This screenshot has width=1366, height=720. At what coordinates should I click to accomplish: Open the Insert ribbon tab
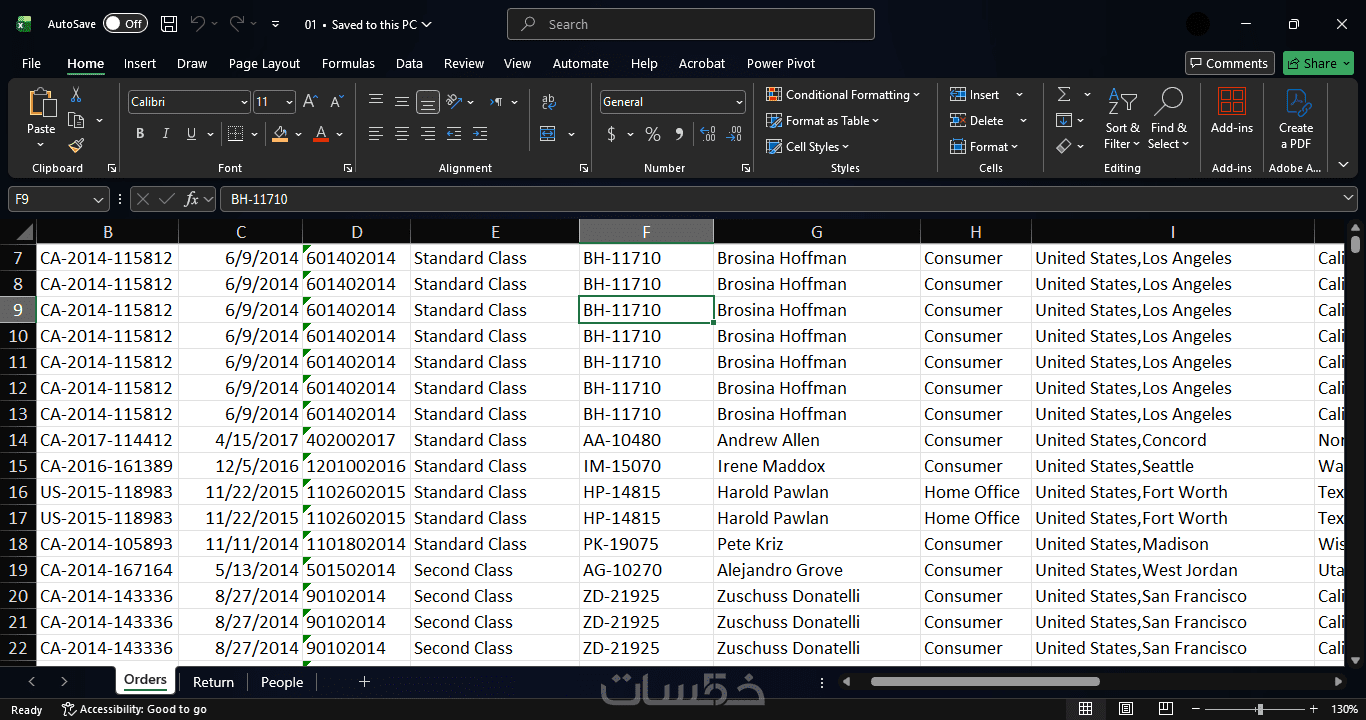[x=140, y=63]
